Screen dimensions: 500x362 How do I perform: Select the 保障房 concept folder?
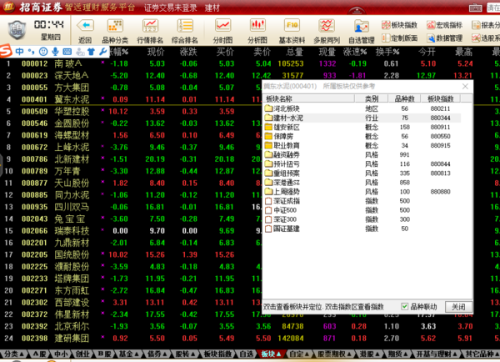(279, 136)
